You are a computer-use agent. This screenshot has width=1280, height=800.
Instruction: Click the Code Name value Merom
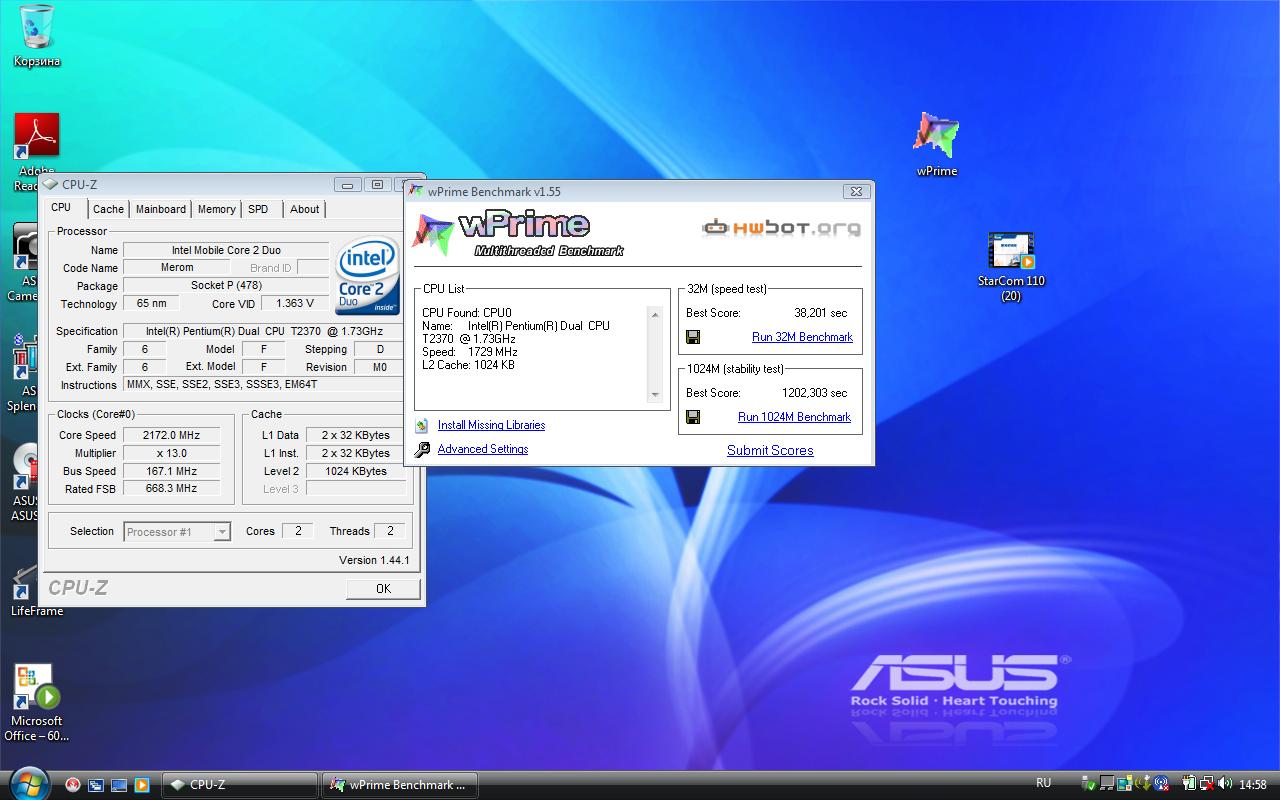point(177,268)
